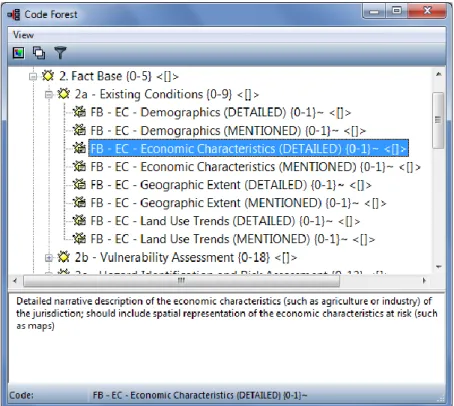Expand the 2b - Vulnerability Assessment node
This screenshot has height=406, width=454.
49,257
